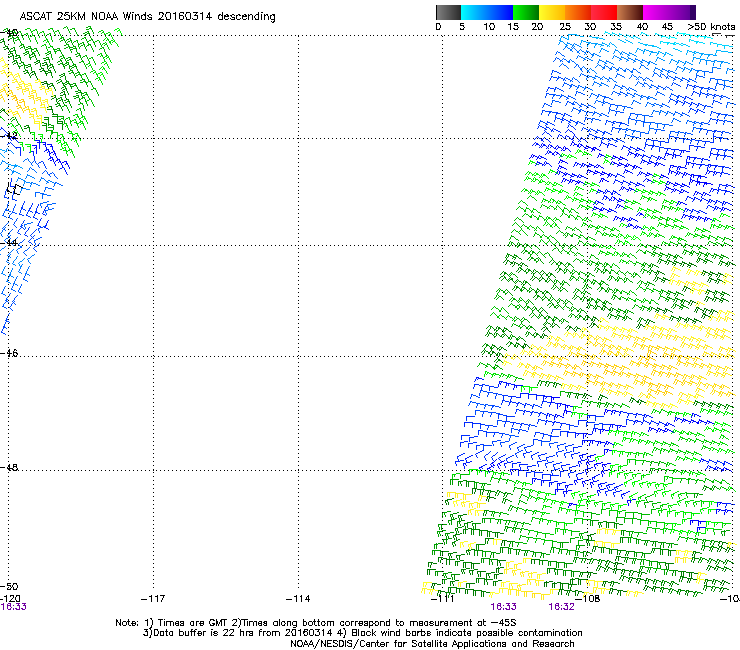Viewport: 740px width, 650px height.
Task: Click the blue 5-15 knots legend segment
Action: tap(487, 12)
